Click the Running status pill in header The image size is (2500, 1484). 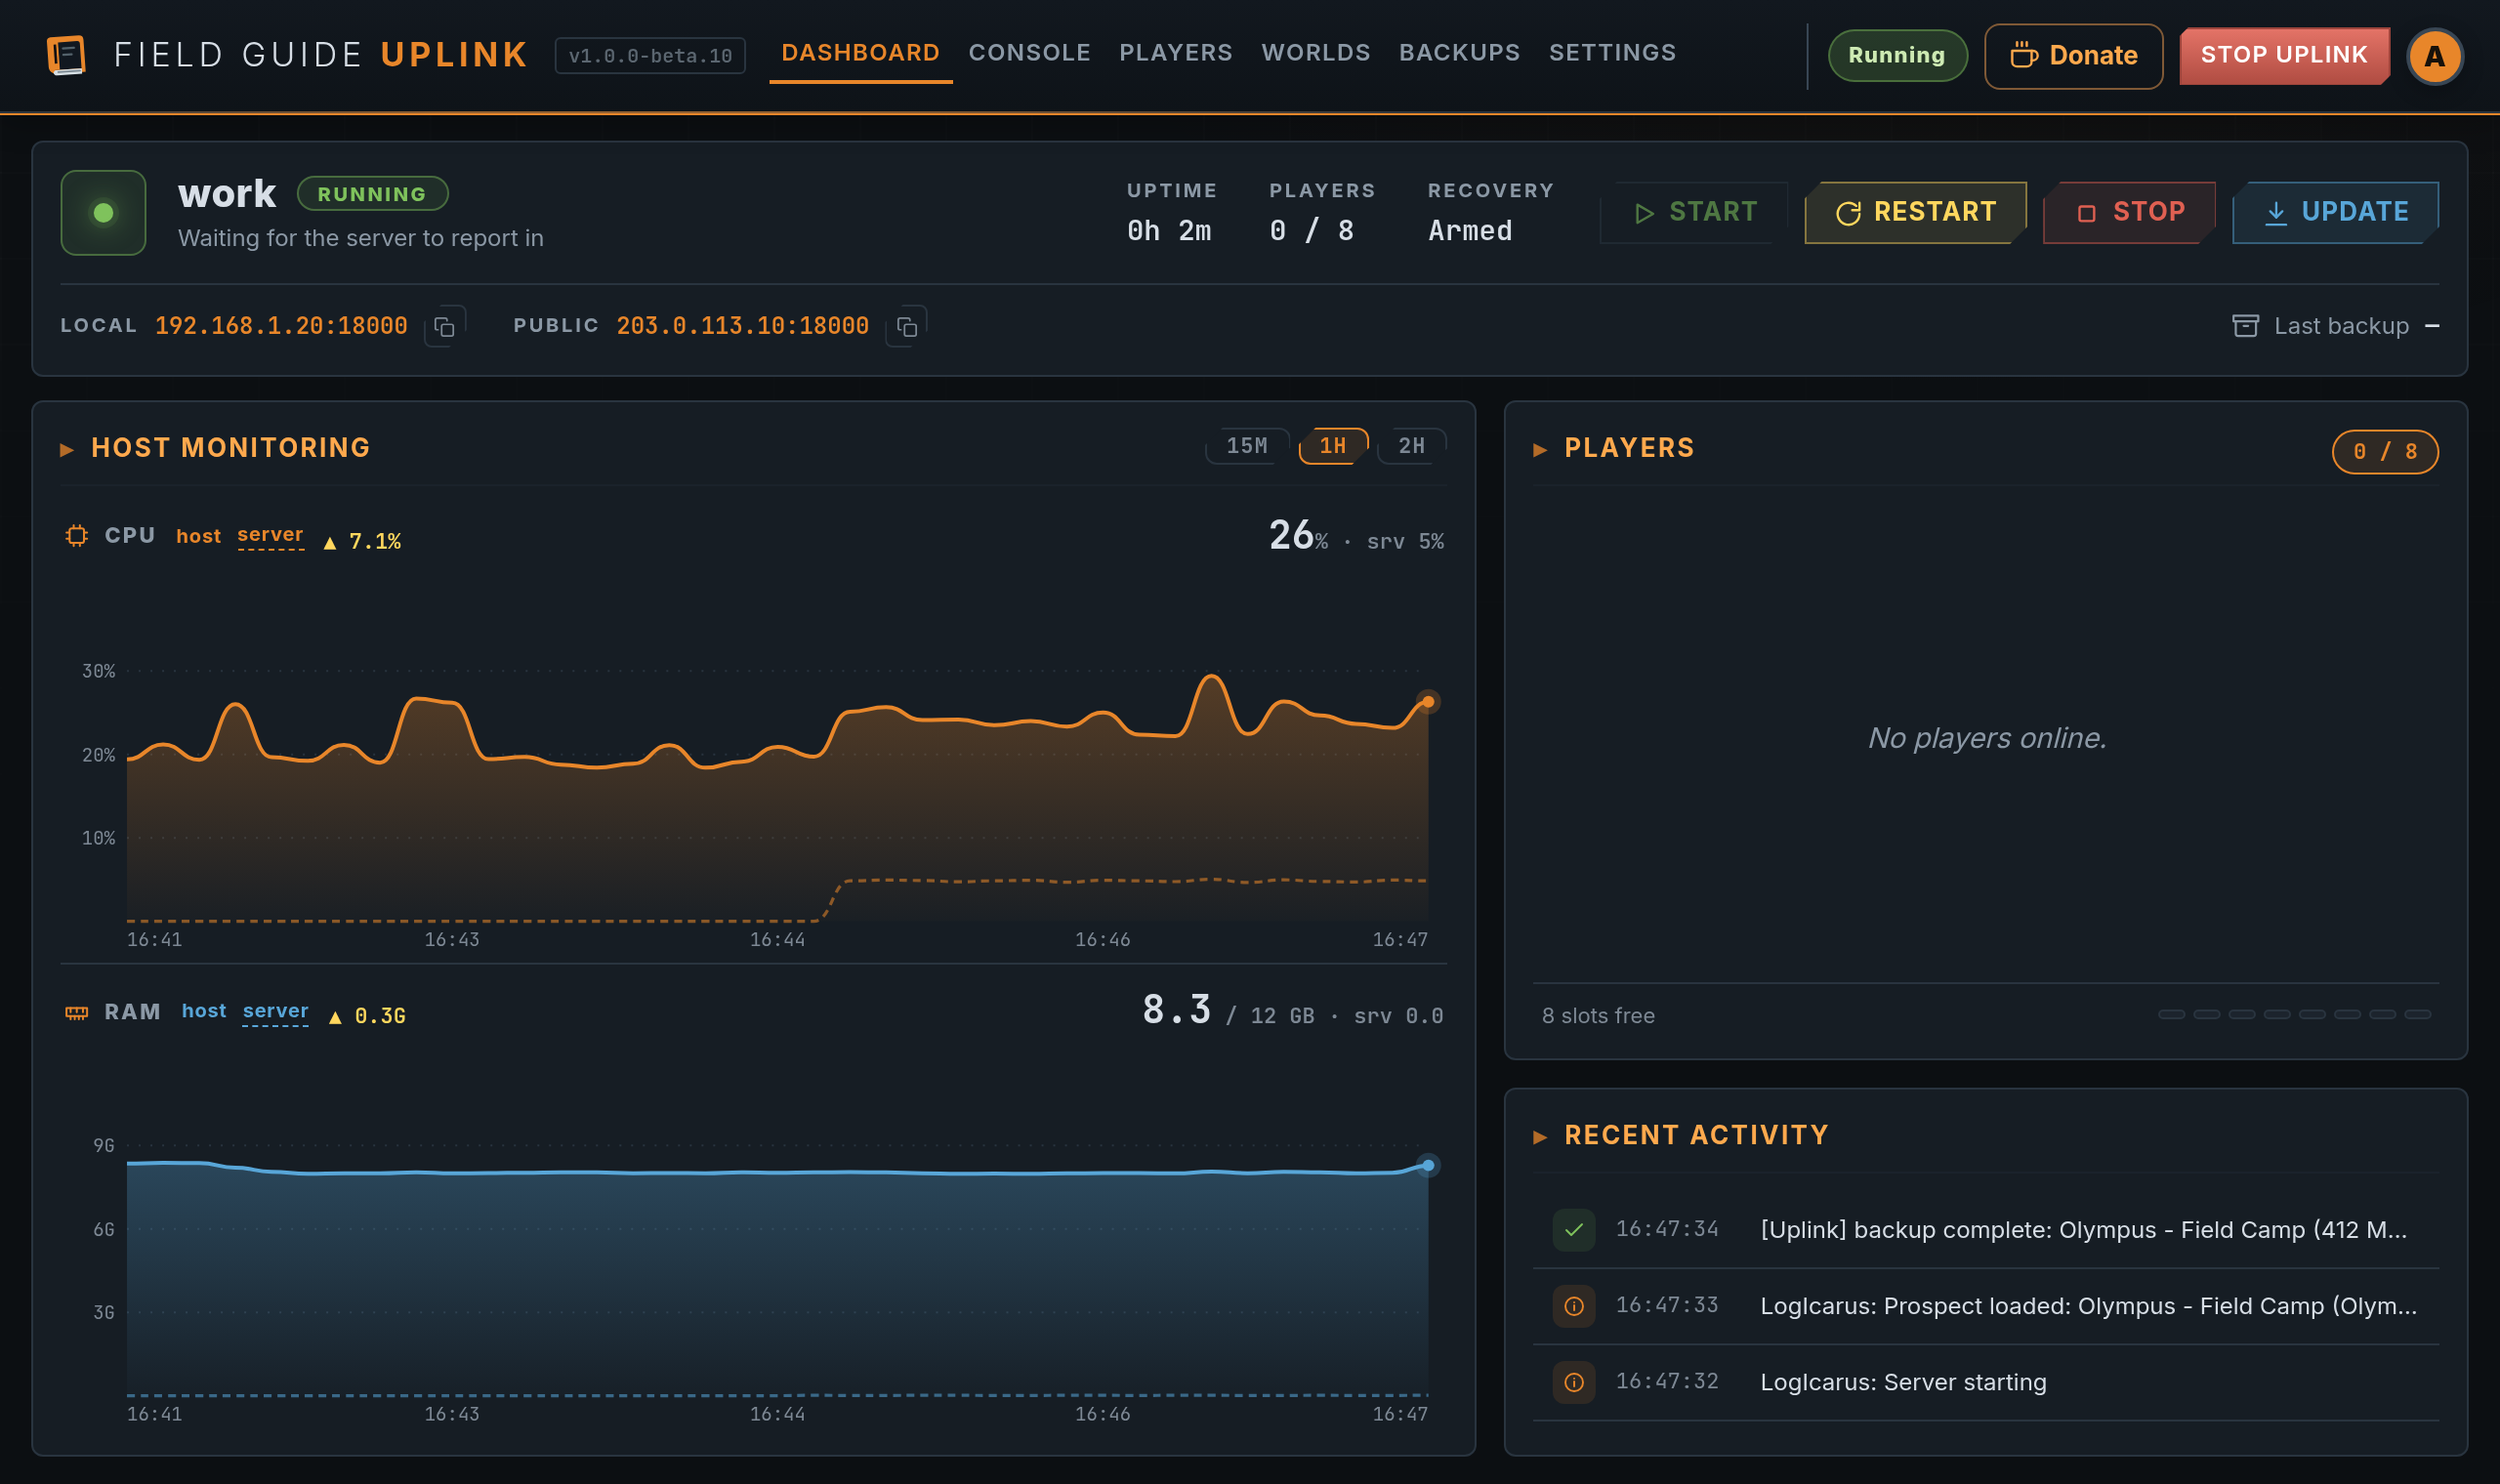(x=1897, y=55)
